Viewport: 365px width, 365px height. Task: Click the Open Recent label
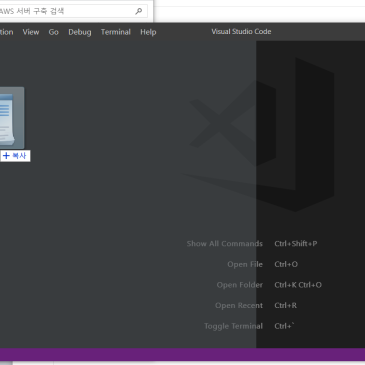click(239, 306)
